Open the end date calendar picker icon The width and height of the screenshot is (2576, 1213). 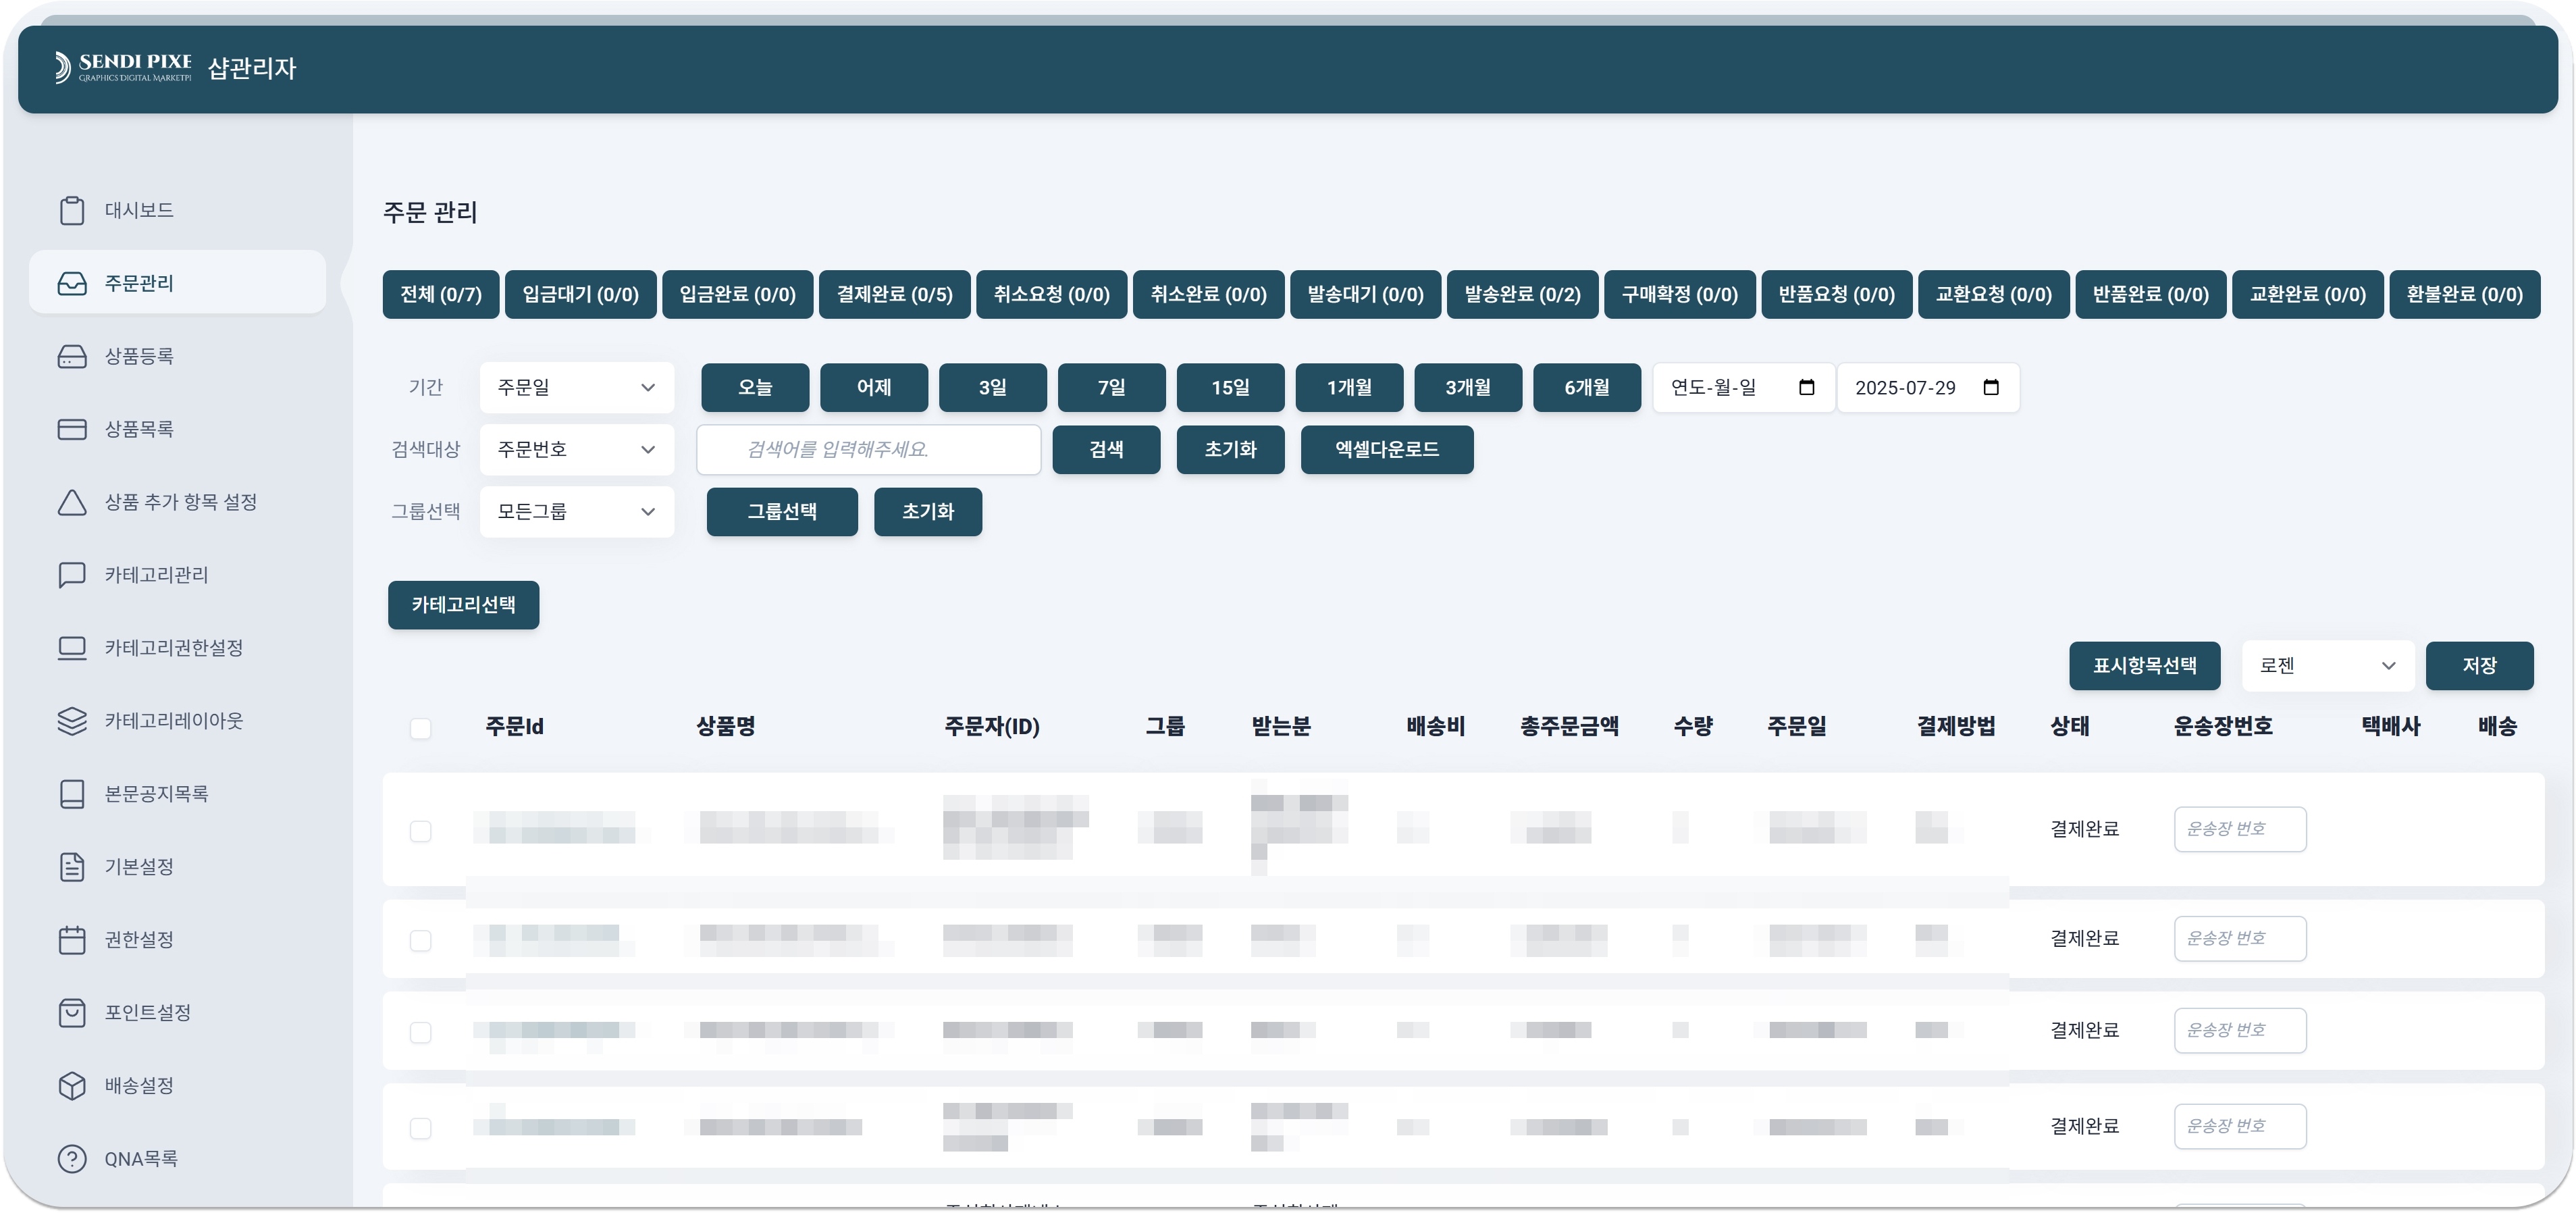1991,387
